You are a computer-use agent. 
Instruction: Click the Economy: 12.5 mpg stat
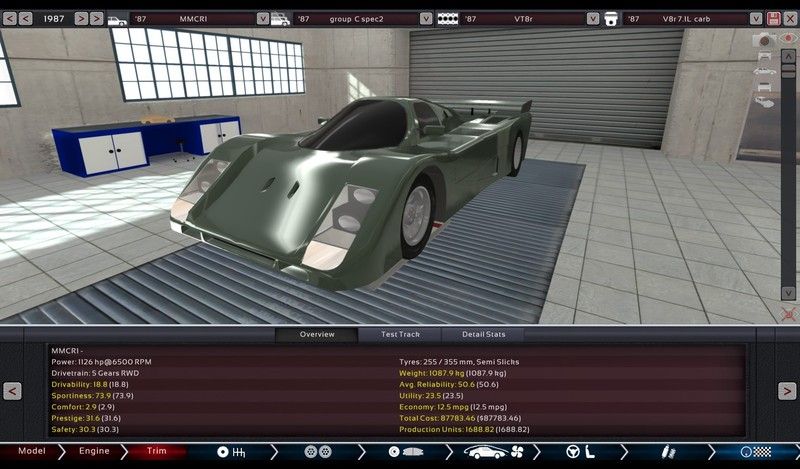[453, 407]
